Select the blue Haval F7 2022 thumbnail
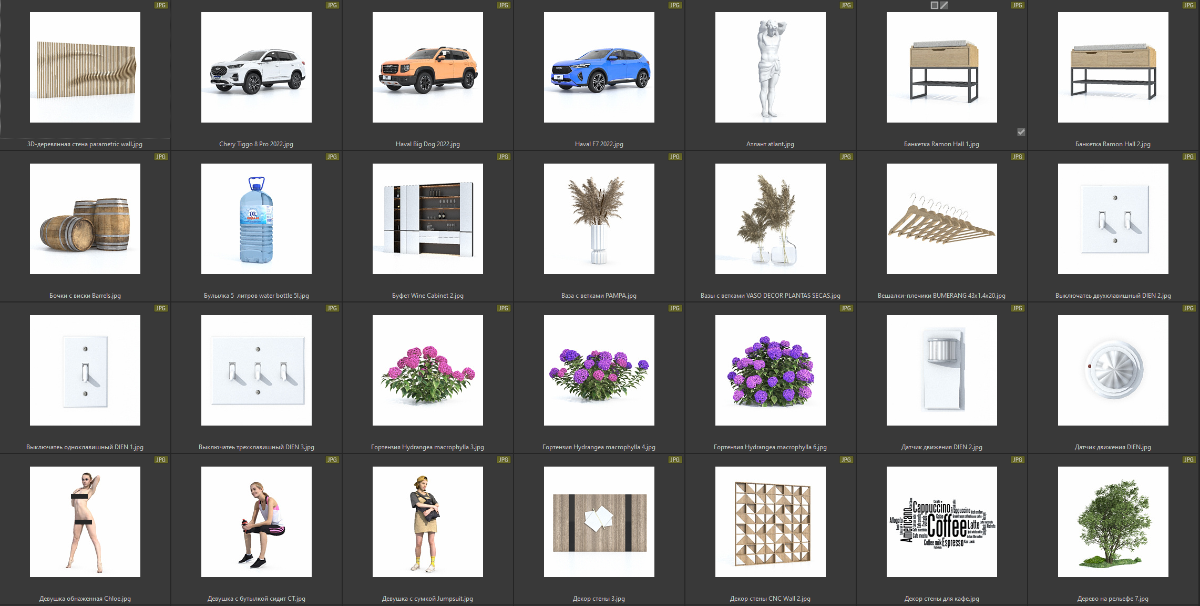 [x=599, y=68]
